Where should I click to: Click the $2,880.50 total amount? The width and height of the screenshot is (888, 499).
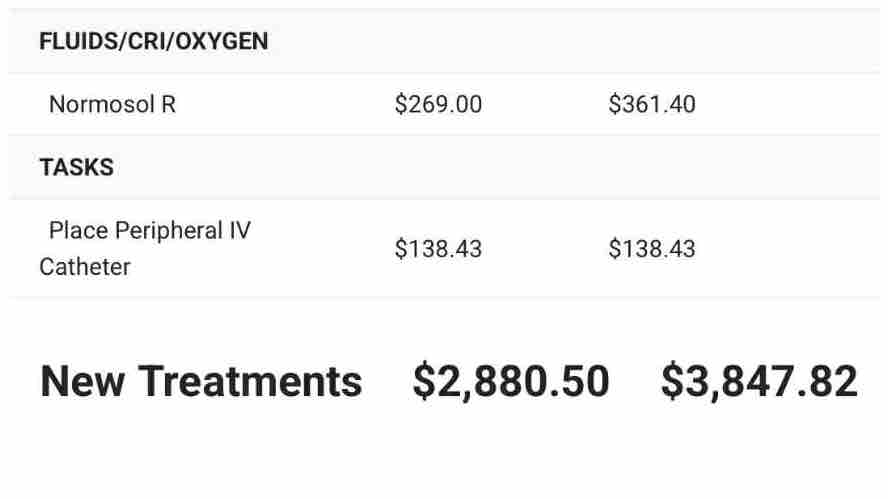(x=510, y=382)
